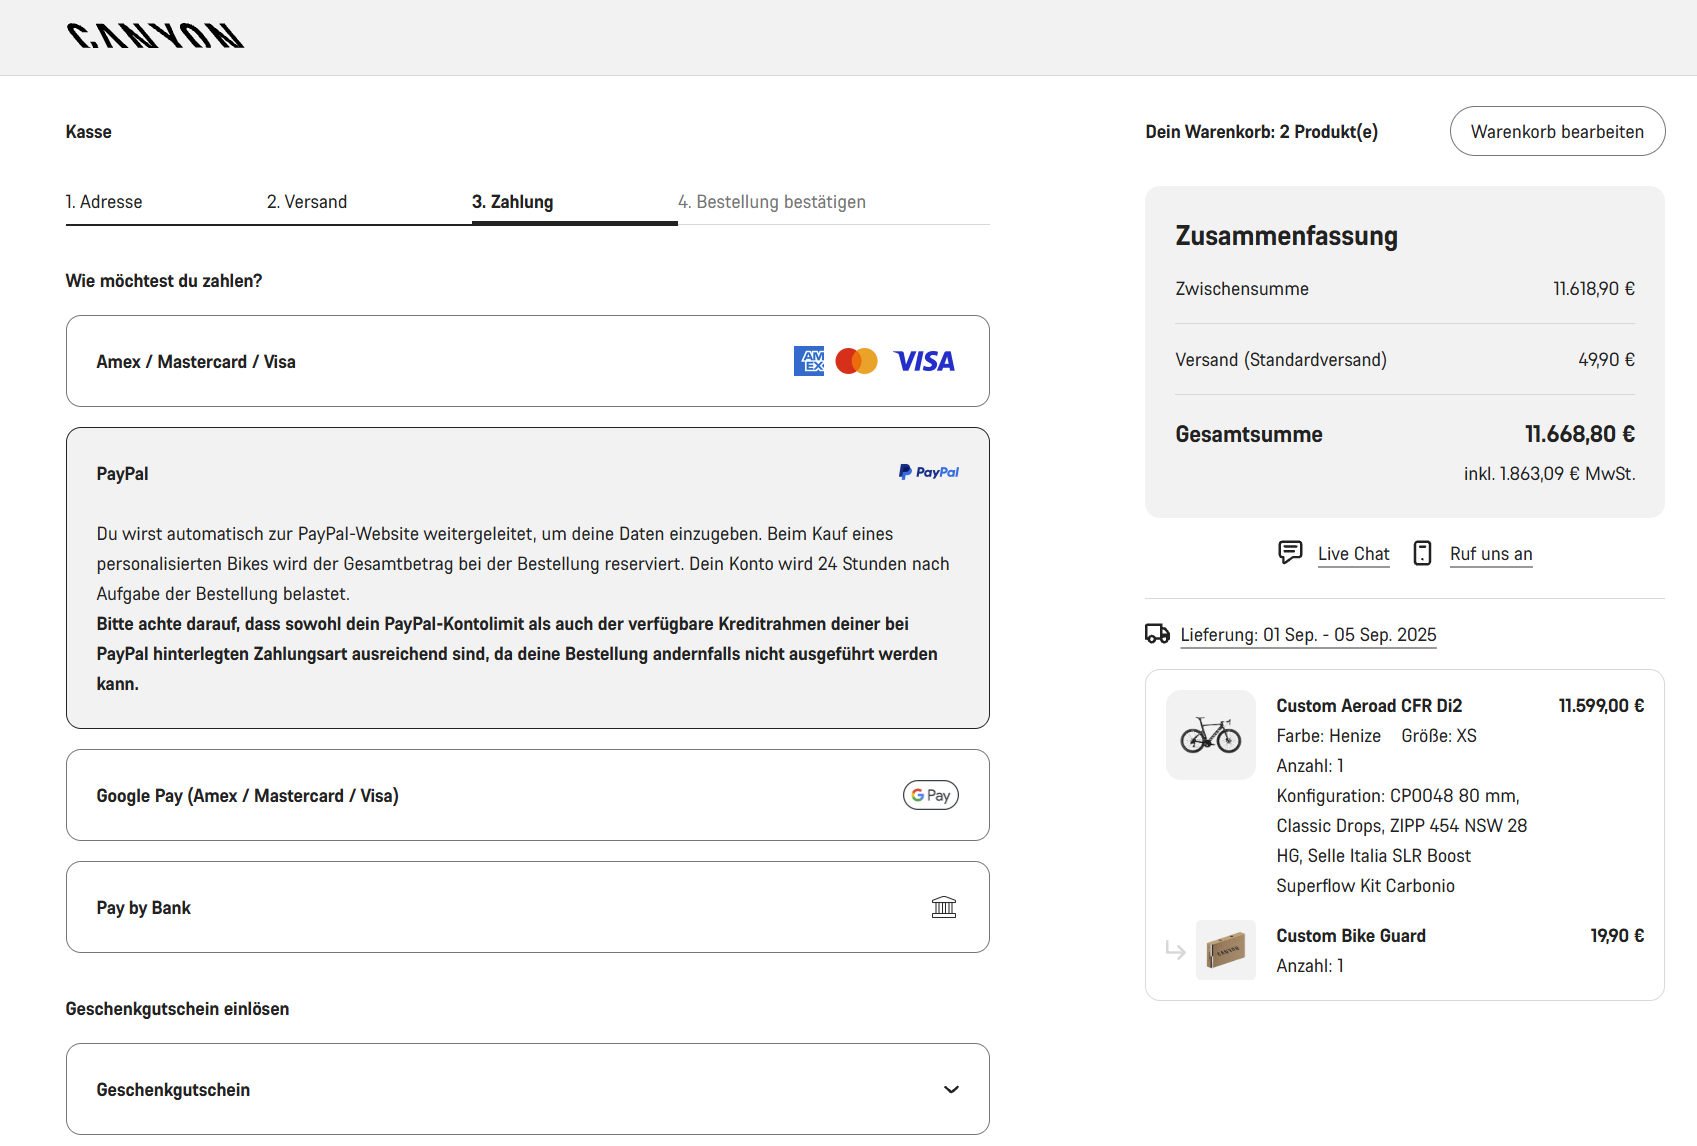
Task: Open the Lieferung date range link
Action: 1308,635
